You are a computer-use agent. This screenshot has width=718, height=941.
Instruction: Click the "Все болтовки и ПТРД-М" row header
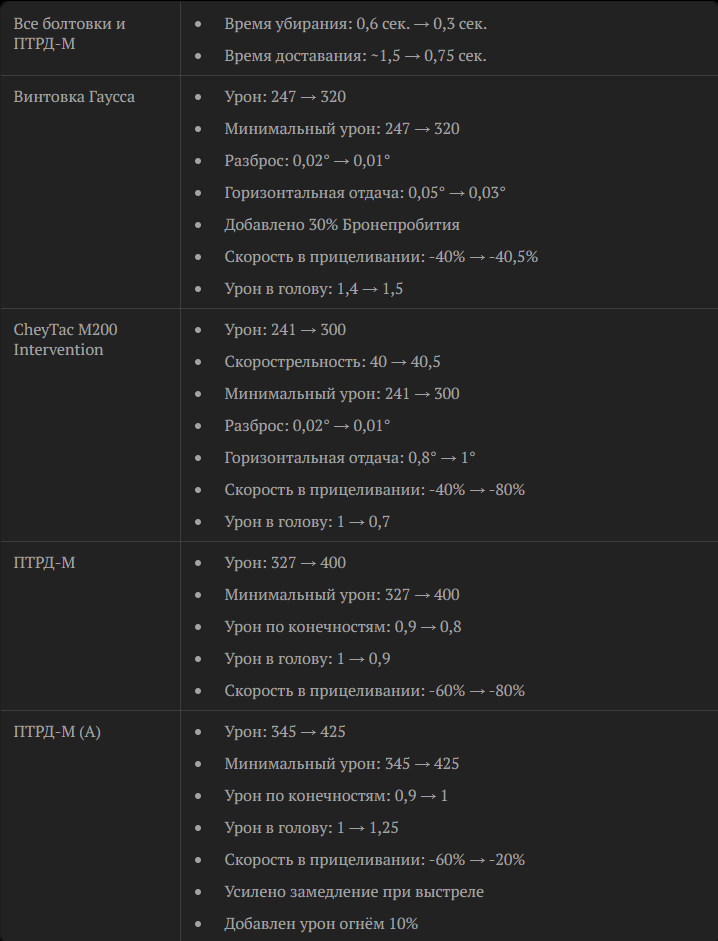[x=70, y=33]
